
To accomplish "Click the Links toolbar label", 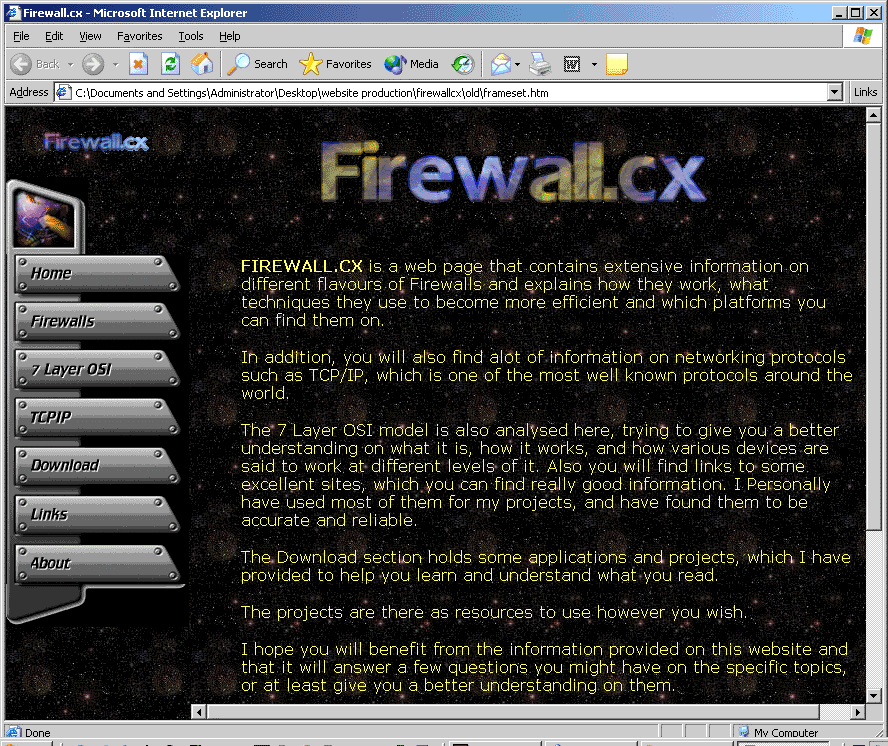I will click(865, 92).
